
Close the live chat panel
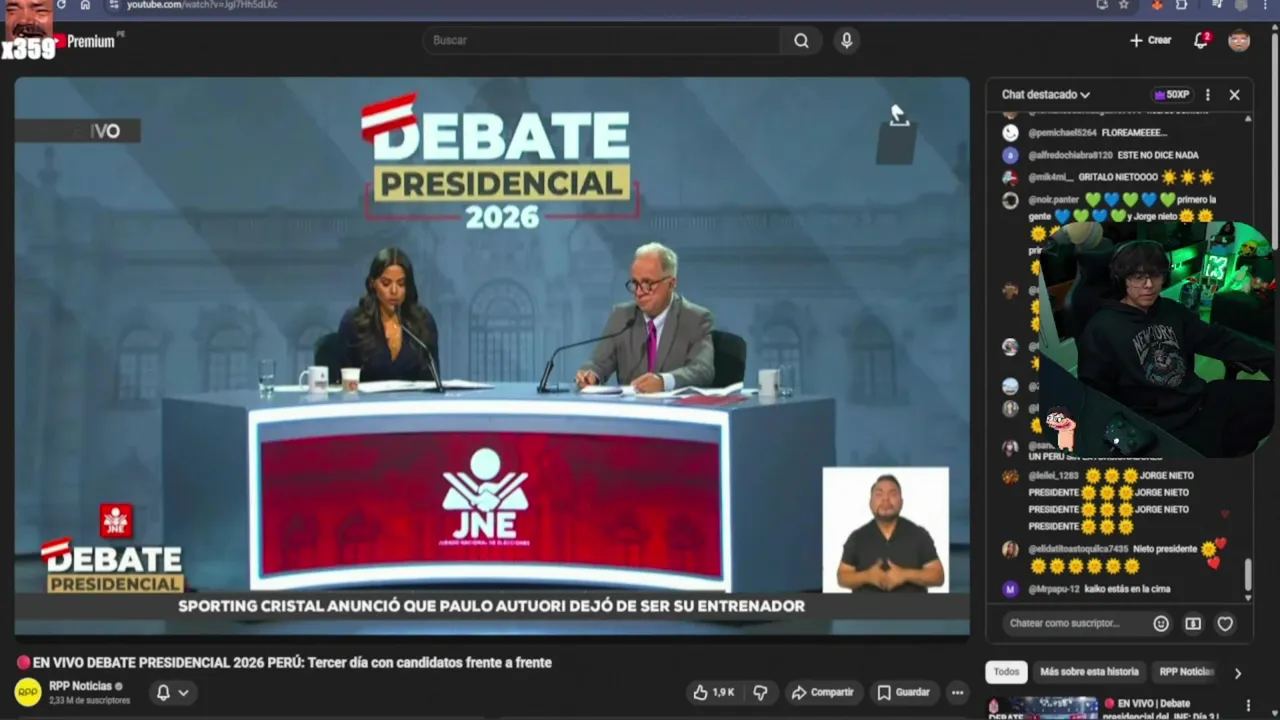click(1234, 95)
